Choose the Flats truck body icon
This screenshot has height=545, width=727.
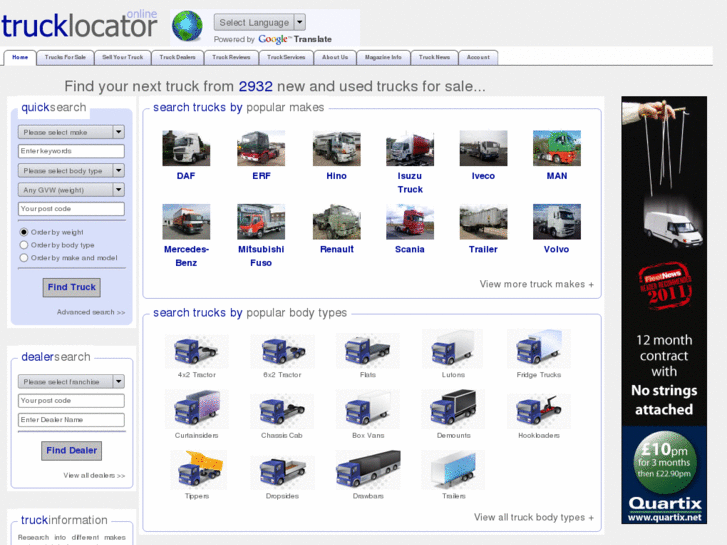click(x=368, y=351)
